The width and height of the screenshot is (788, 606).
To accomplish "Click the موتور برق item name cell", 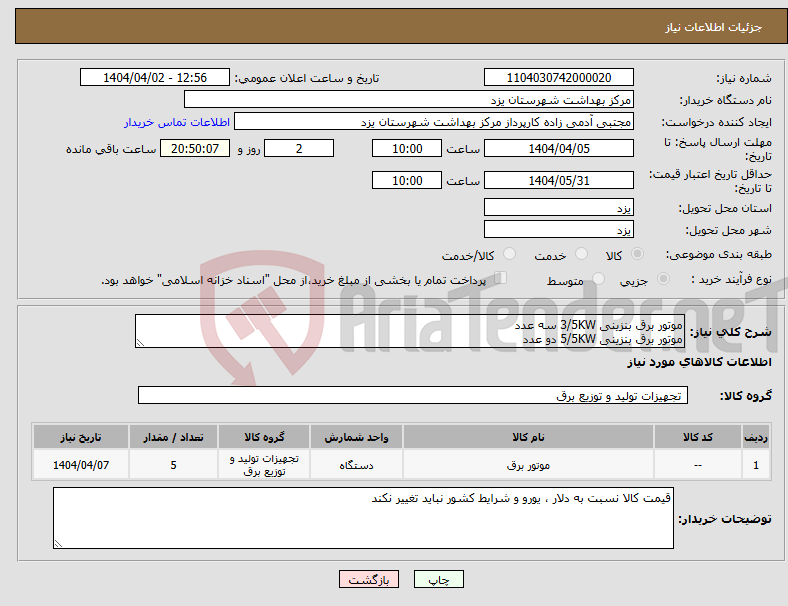I will pos(528,465).
